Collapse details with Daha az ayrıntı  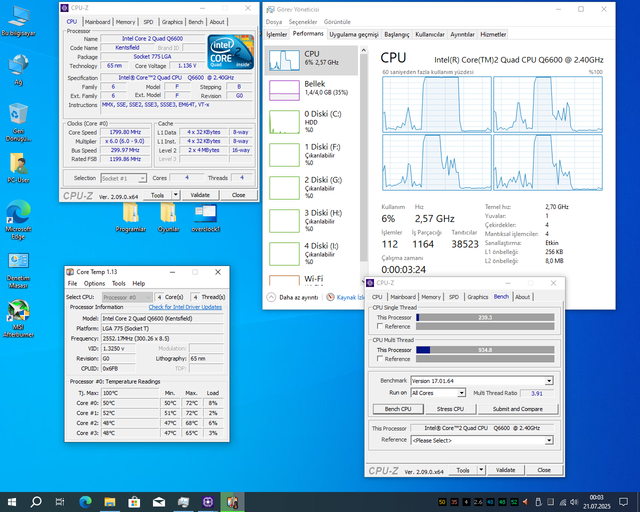click(293, 297)
